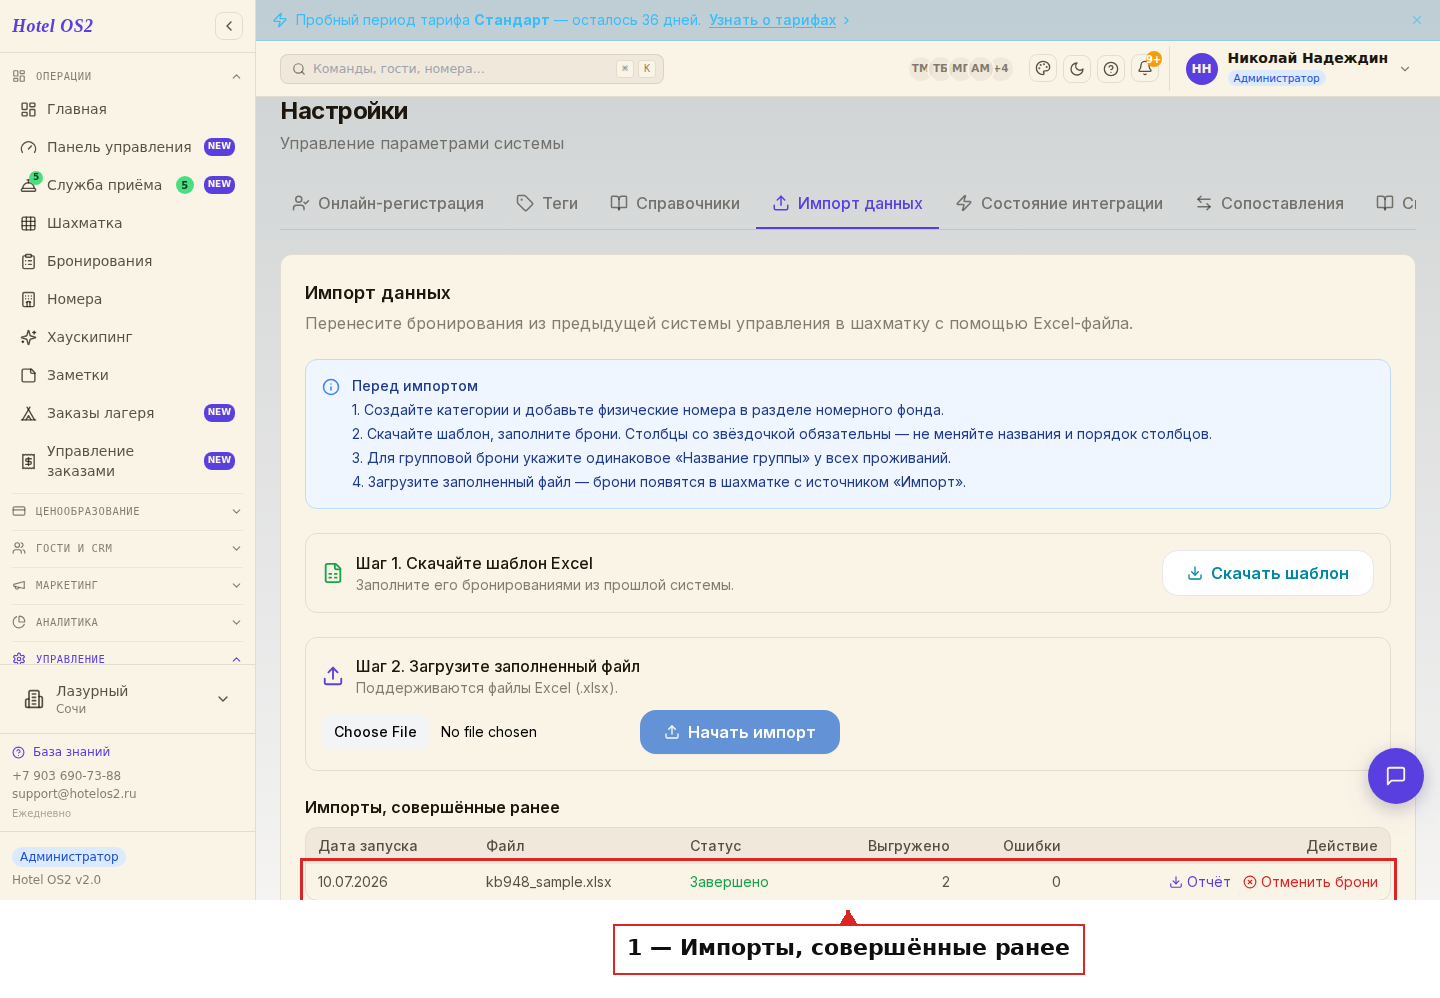Click the 10.07.2026 date cell
Image resolution: width=1440 pixels, height=998 pixels.
coord(353,882)
